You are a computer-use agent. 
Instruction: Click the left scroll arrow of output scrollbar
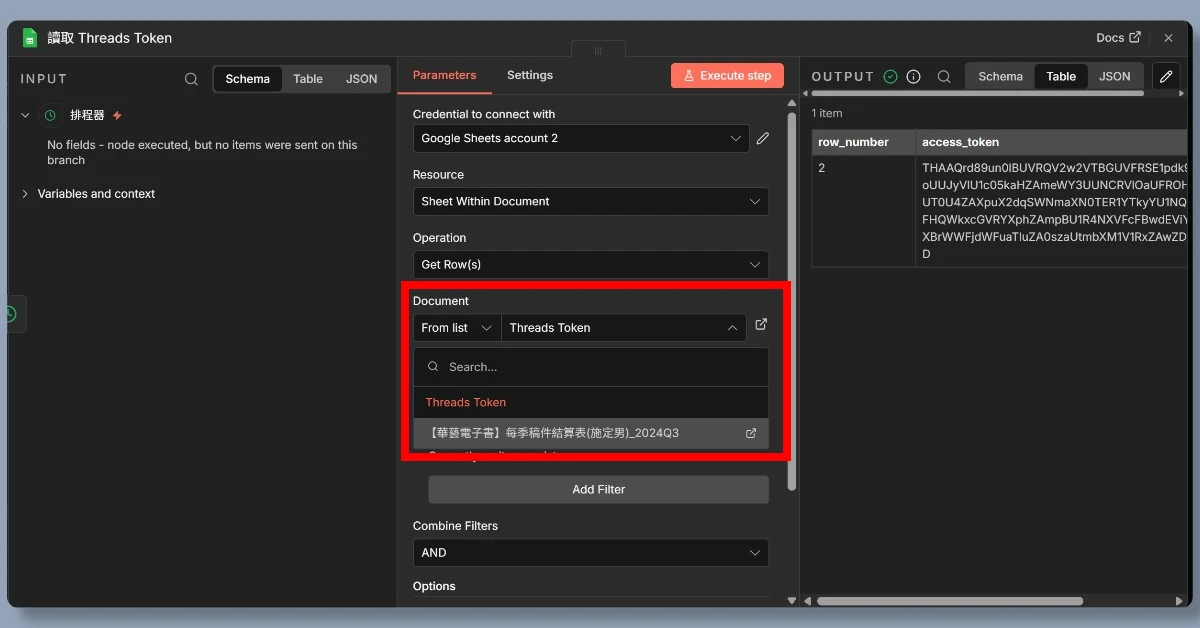tap(808, 601)
